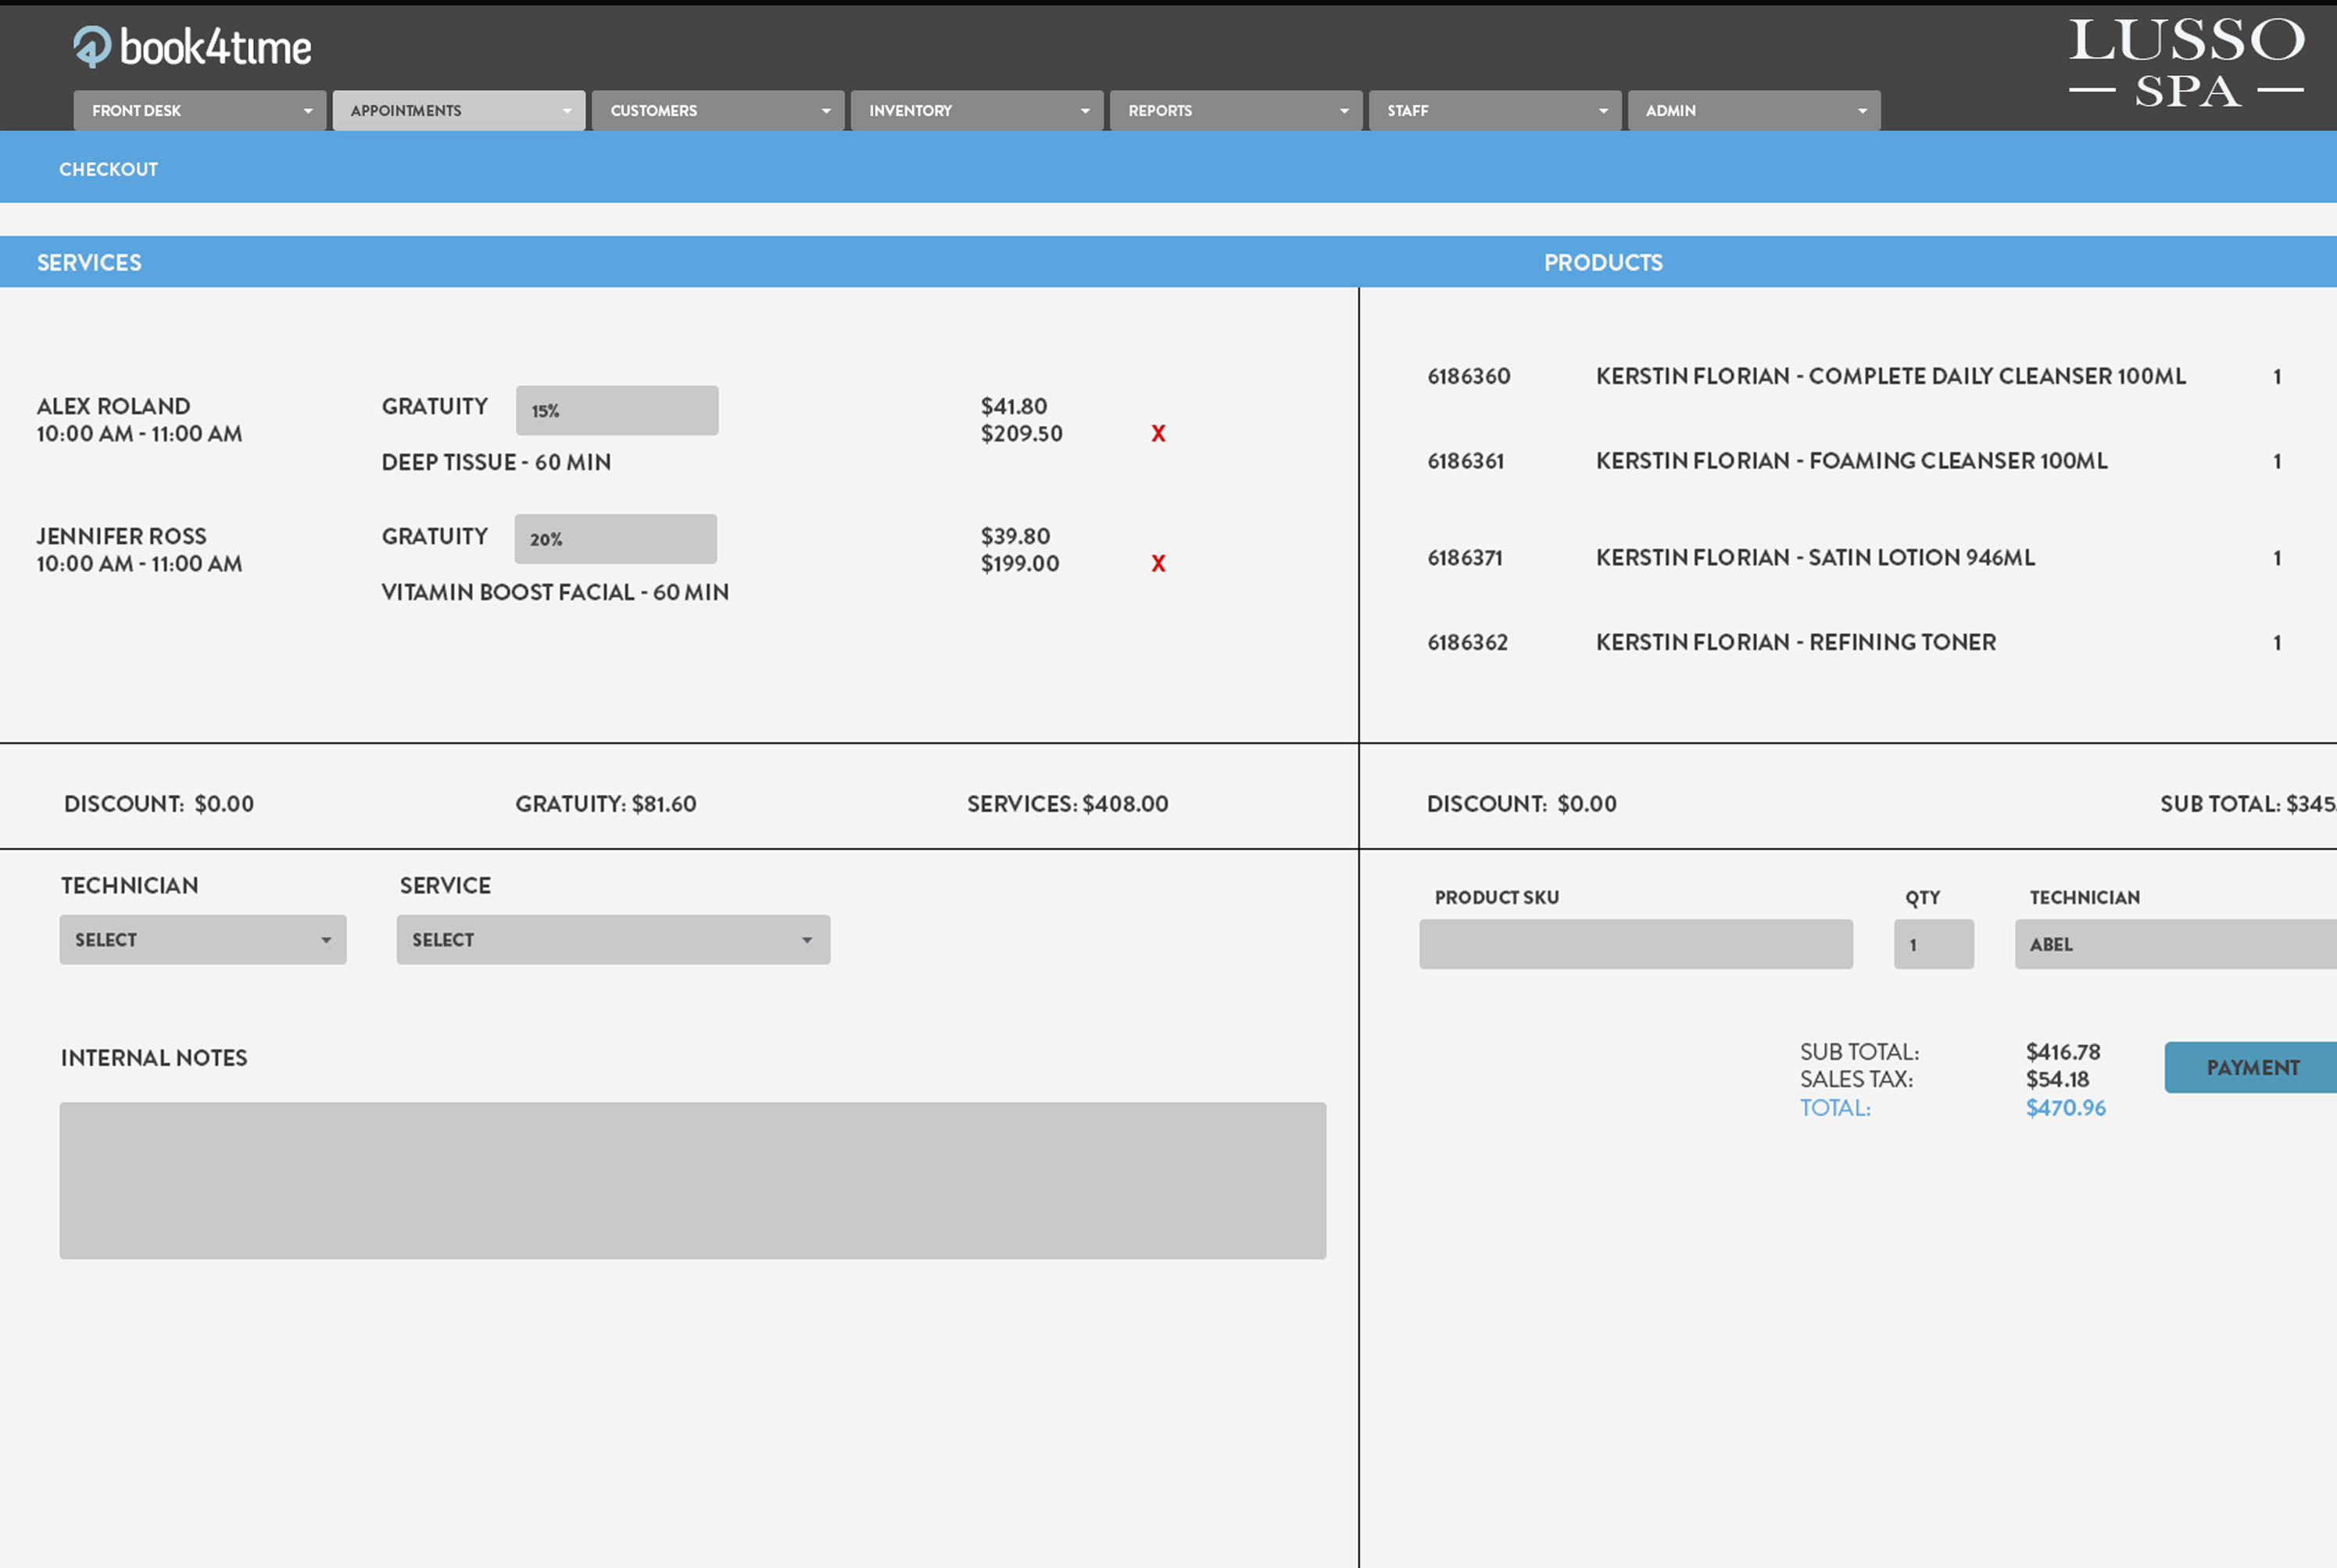Remove Alex Roland's Deep Tissue service
Screen dimensions: 2337x1568
pos(1158,434)
